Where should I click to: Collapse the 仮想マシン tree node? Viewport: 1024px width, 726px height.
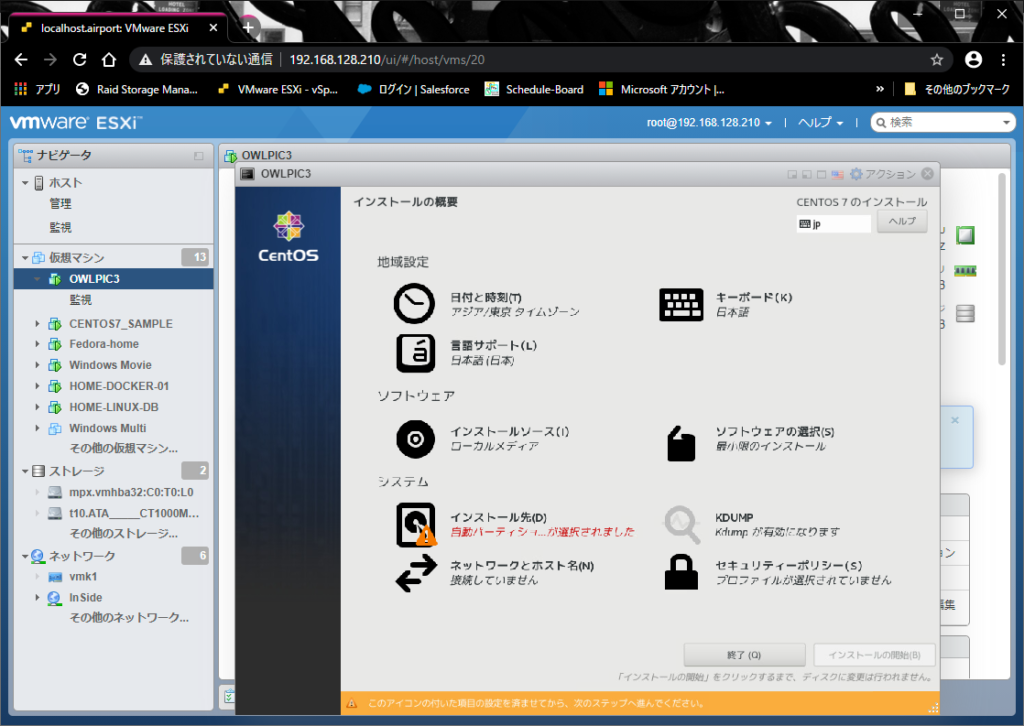click(x=25, y=258)
